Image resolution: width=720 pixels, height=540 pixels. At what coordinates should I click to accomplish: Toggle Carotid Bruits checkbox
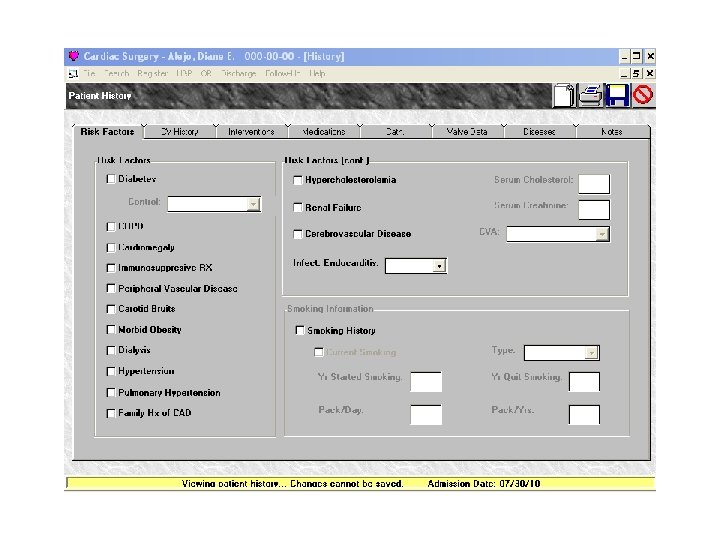click(x=111, y=309)
